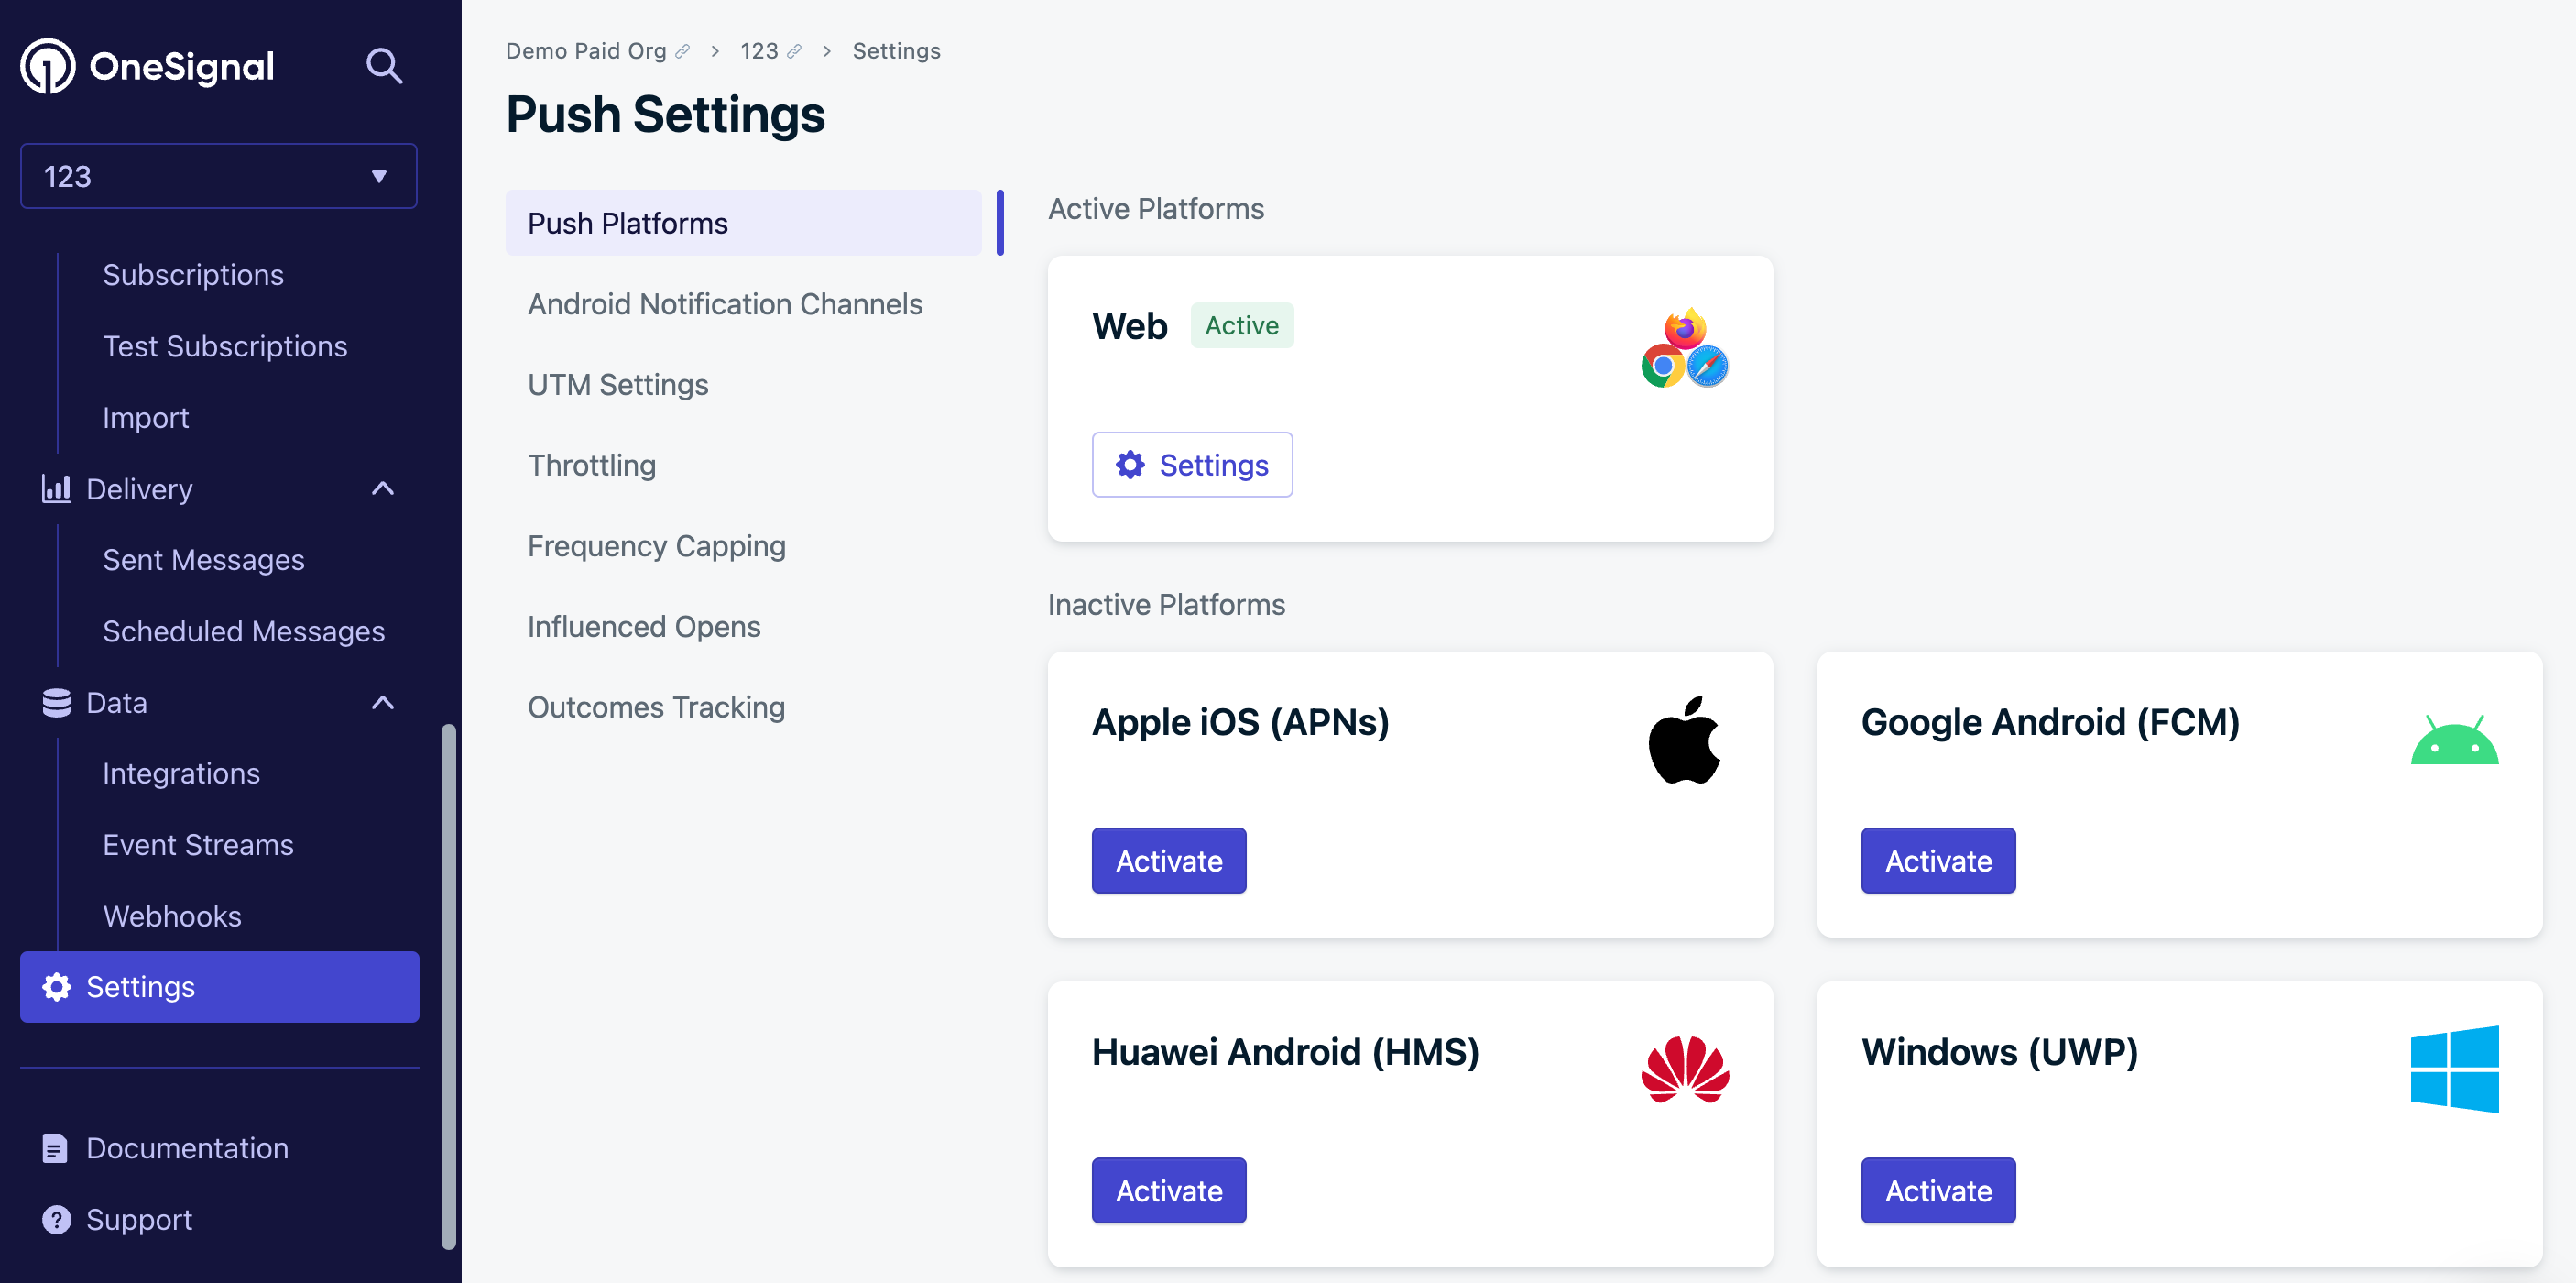The image size is (2576, 1283).
Task: Click the Huawei flower logo
Action: (x=1685, y=1069)
